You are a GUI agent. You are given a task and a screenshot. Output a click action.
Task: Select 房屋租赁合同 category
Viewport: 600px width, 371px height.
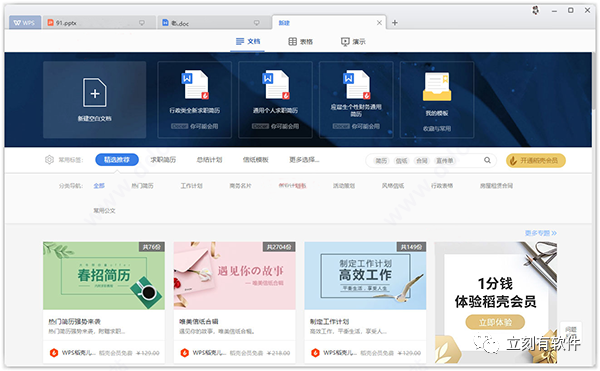click(496, 186)
